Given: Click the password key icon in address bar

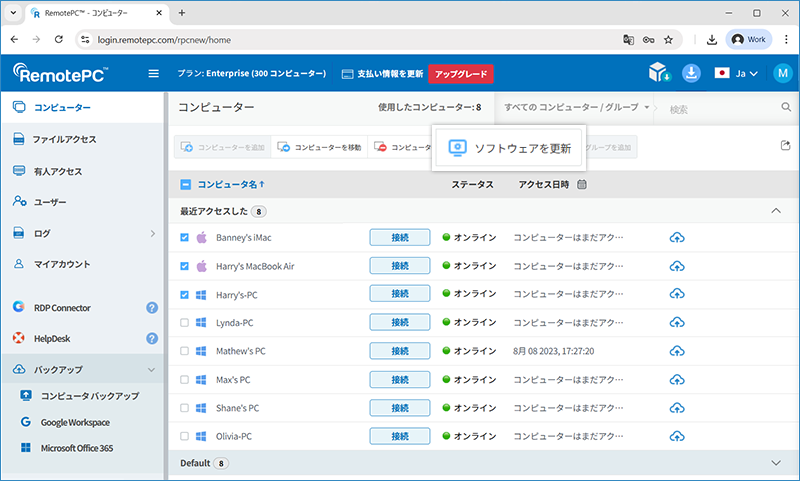Looking at the screenshot, I should [648, 40].
